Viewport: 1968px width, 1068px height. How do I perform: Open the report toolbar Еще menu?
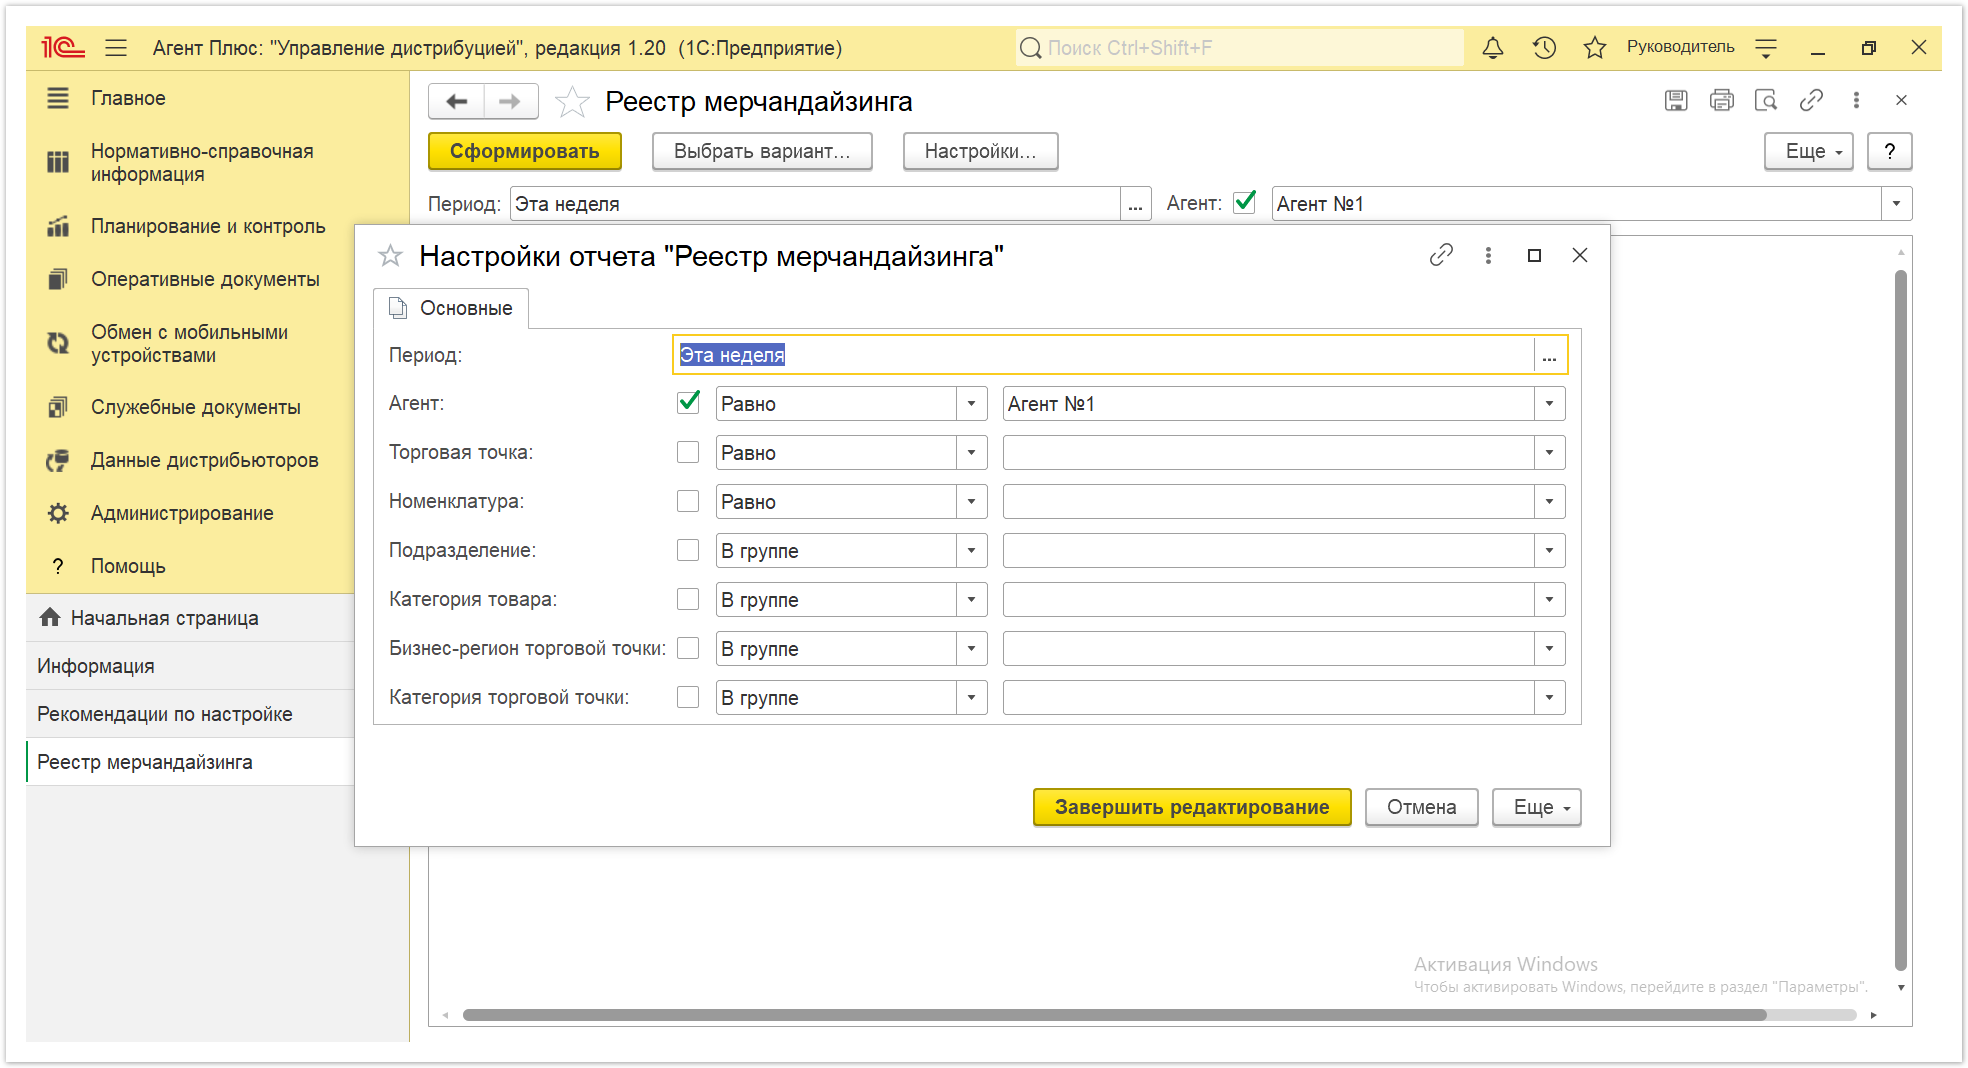(1808, 151)
